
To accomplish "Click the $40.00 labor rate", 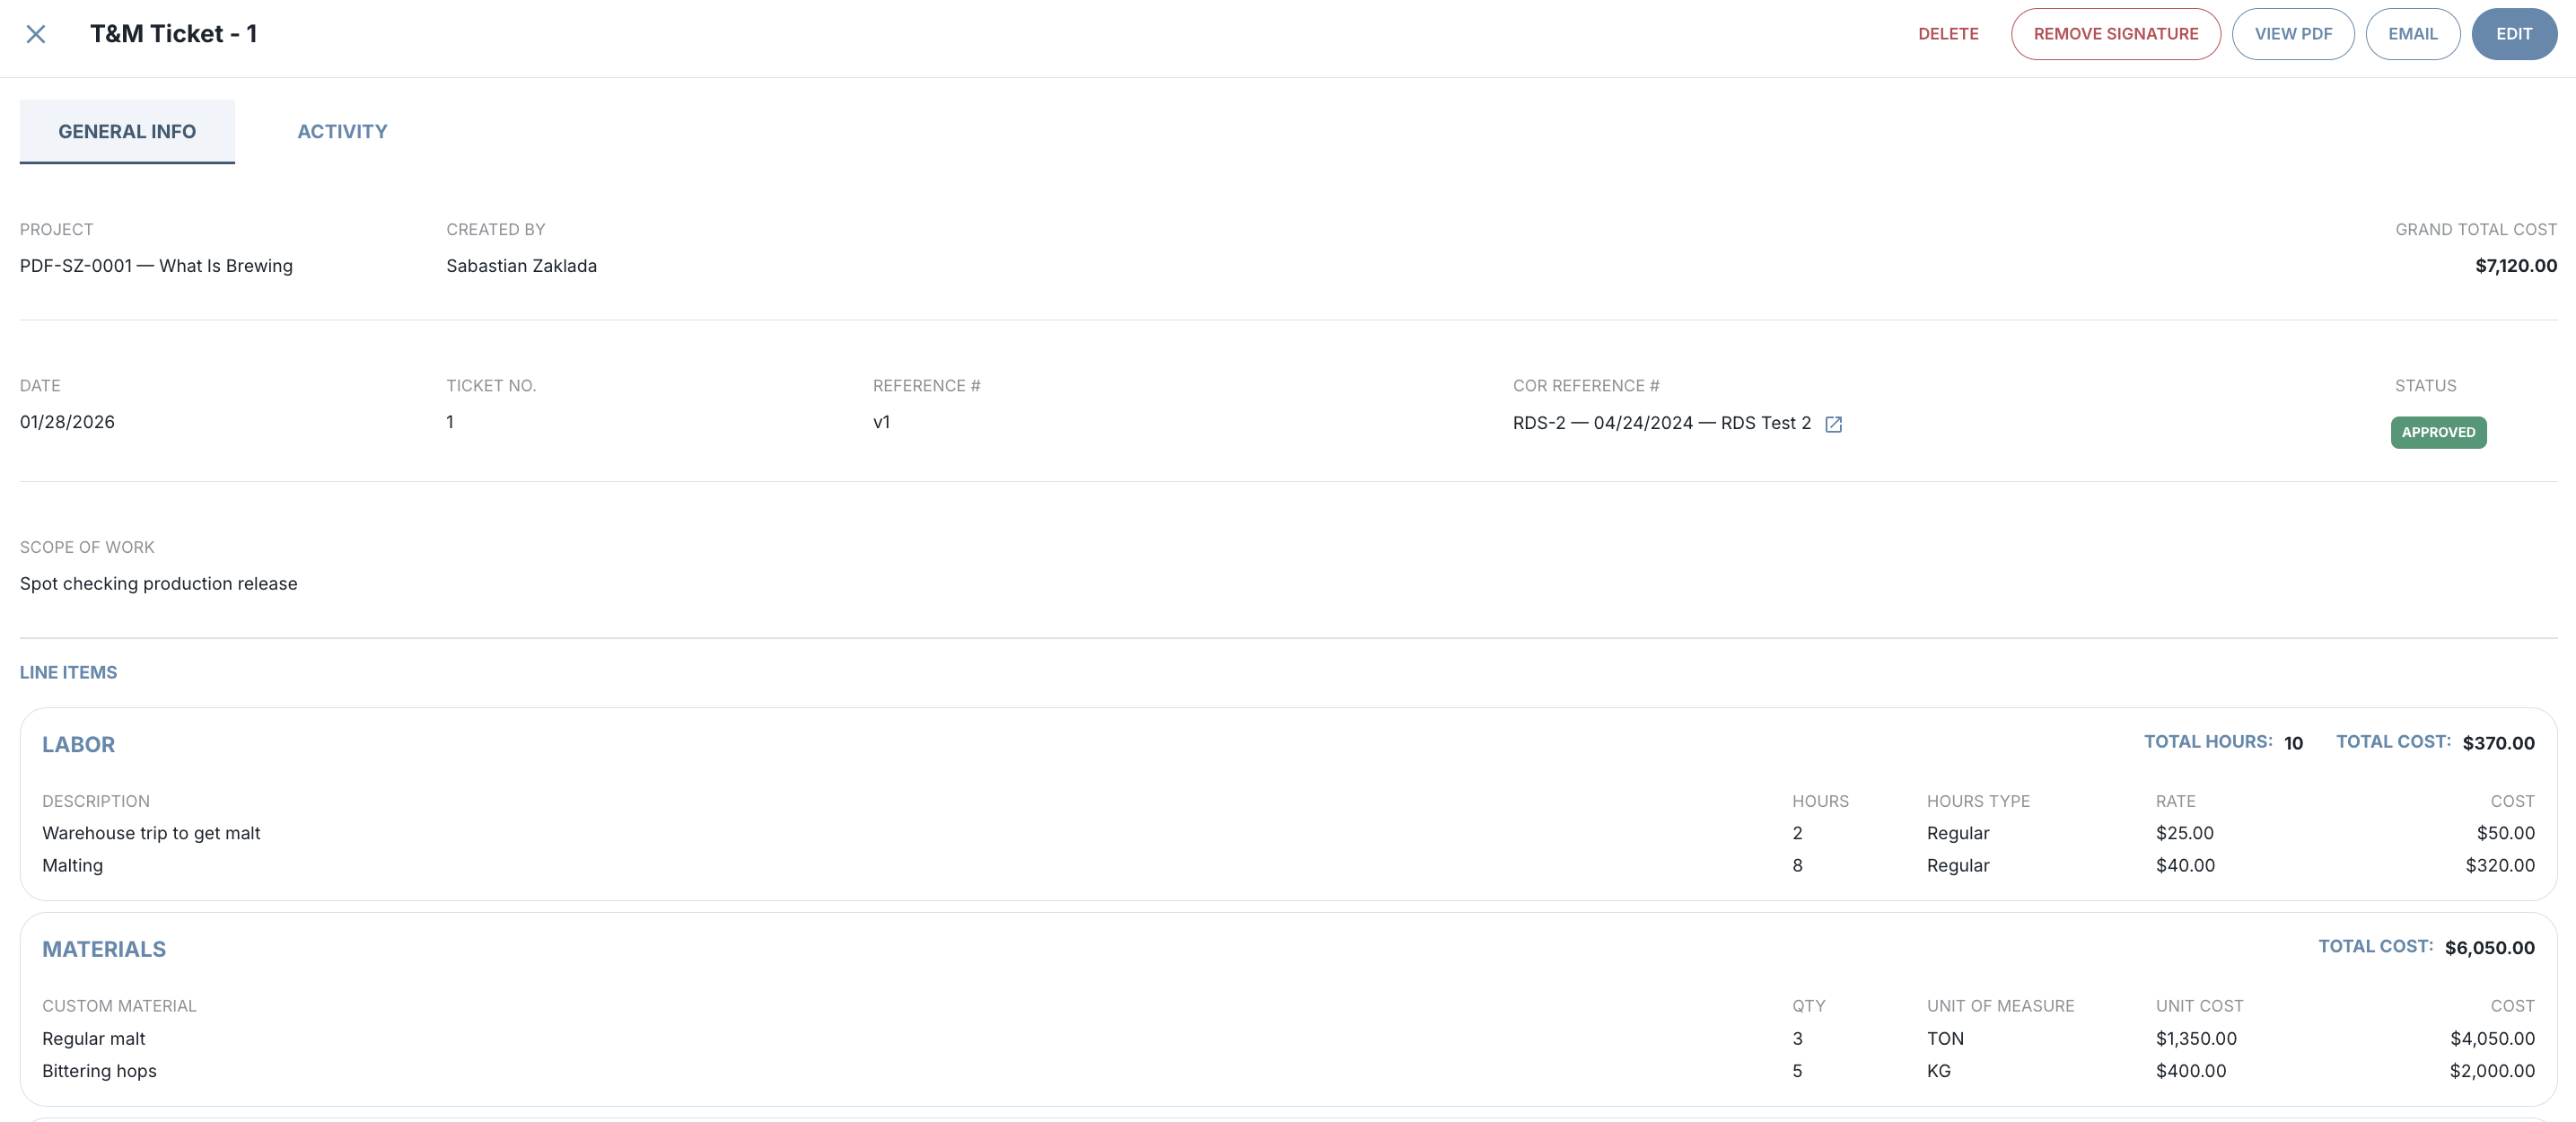I will [x=2185, y=865].
